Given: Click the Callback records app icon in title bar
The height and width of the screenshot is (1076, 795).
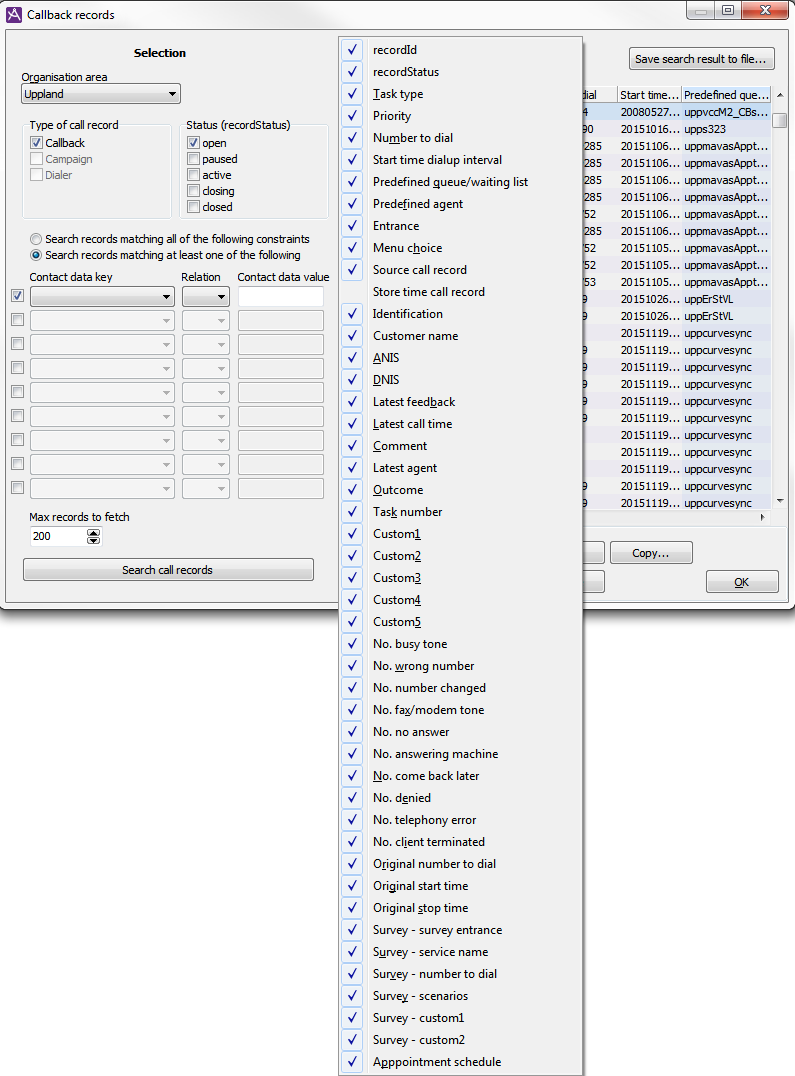Looking at the screenshot, I should click(x=15, y=15).
